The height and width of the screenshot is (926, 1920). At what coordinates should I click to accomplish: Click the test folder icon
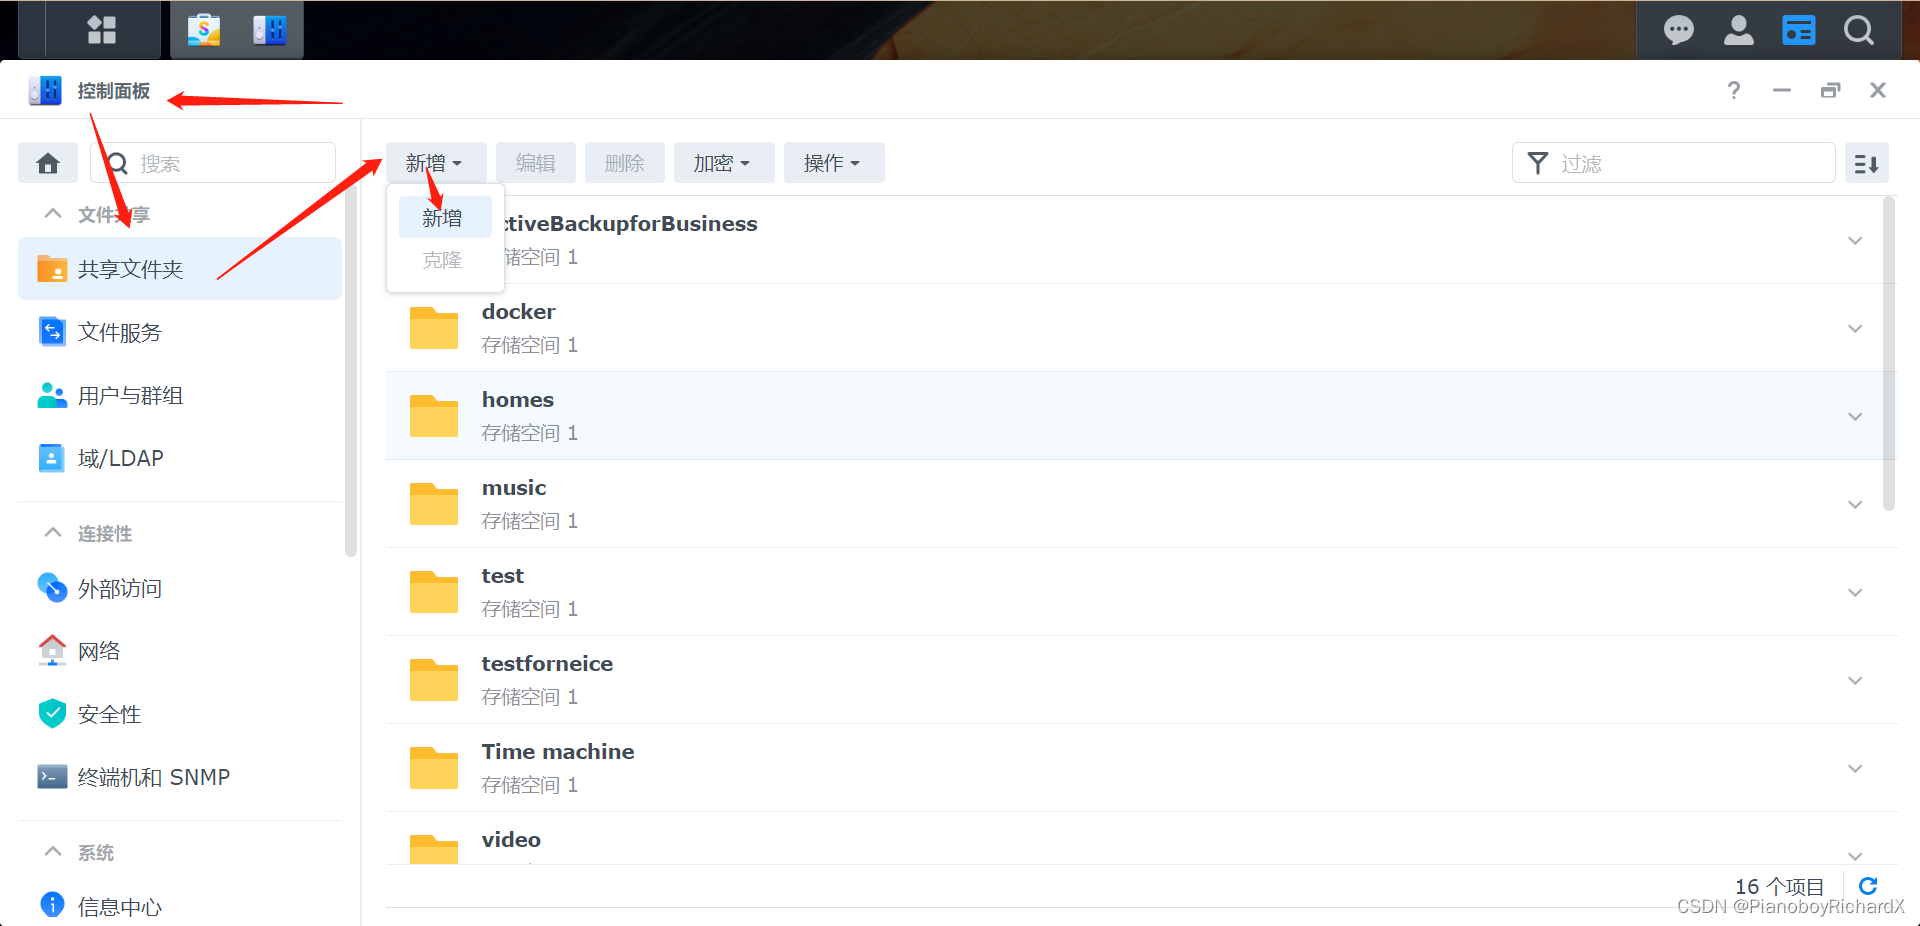434,592
